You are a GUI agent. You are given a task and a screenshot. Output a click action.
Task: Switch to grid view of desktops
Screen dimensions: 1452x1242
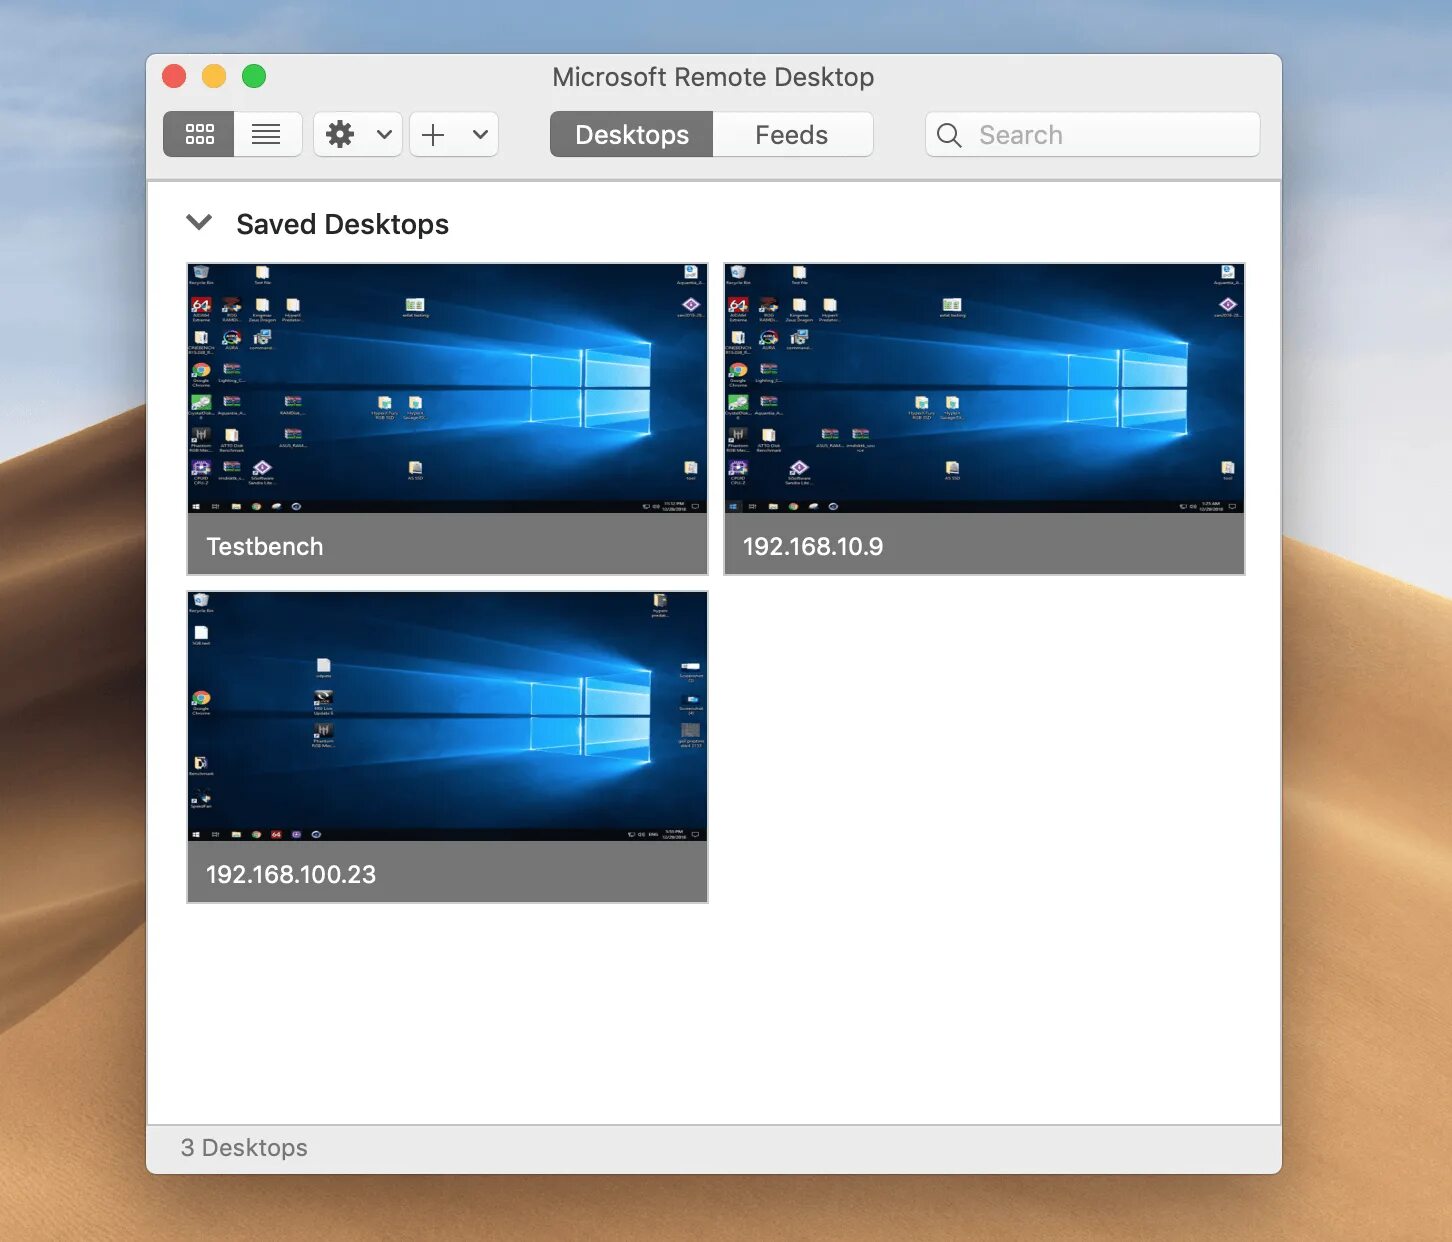click(199, 134)
